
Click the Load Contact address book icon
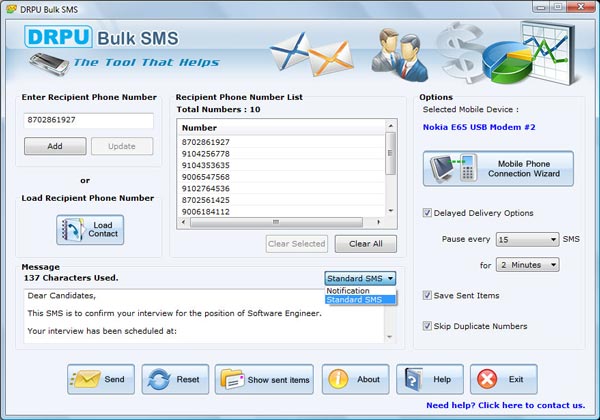73,230
